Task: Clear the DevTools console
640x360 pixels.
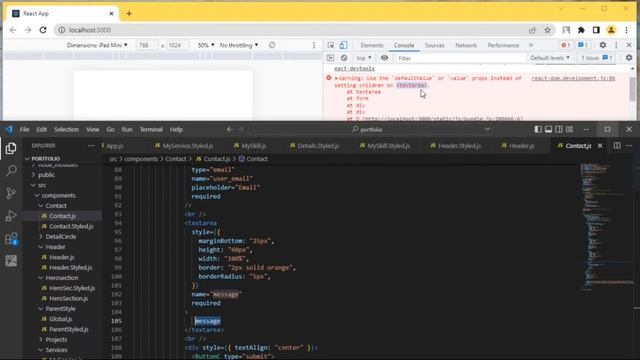Action: pos(344,58)
